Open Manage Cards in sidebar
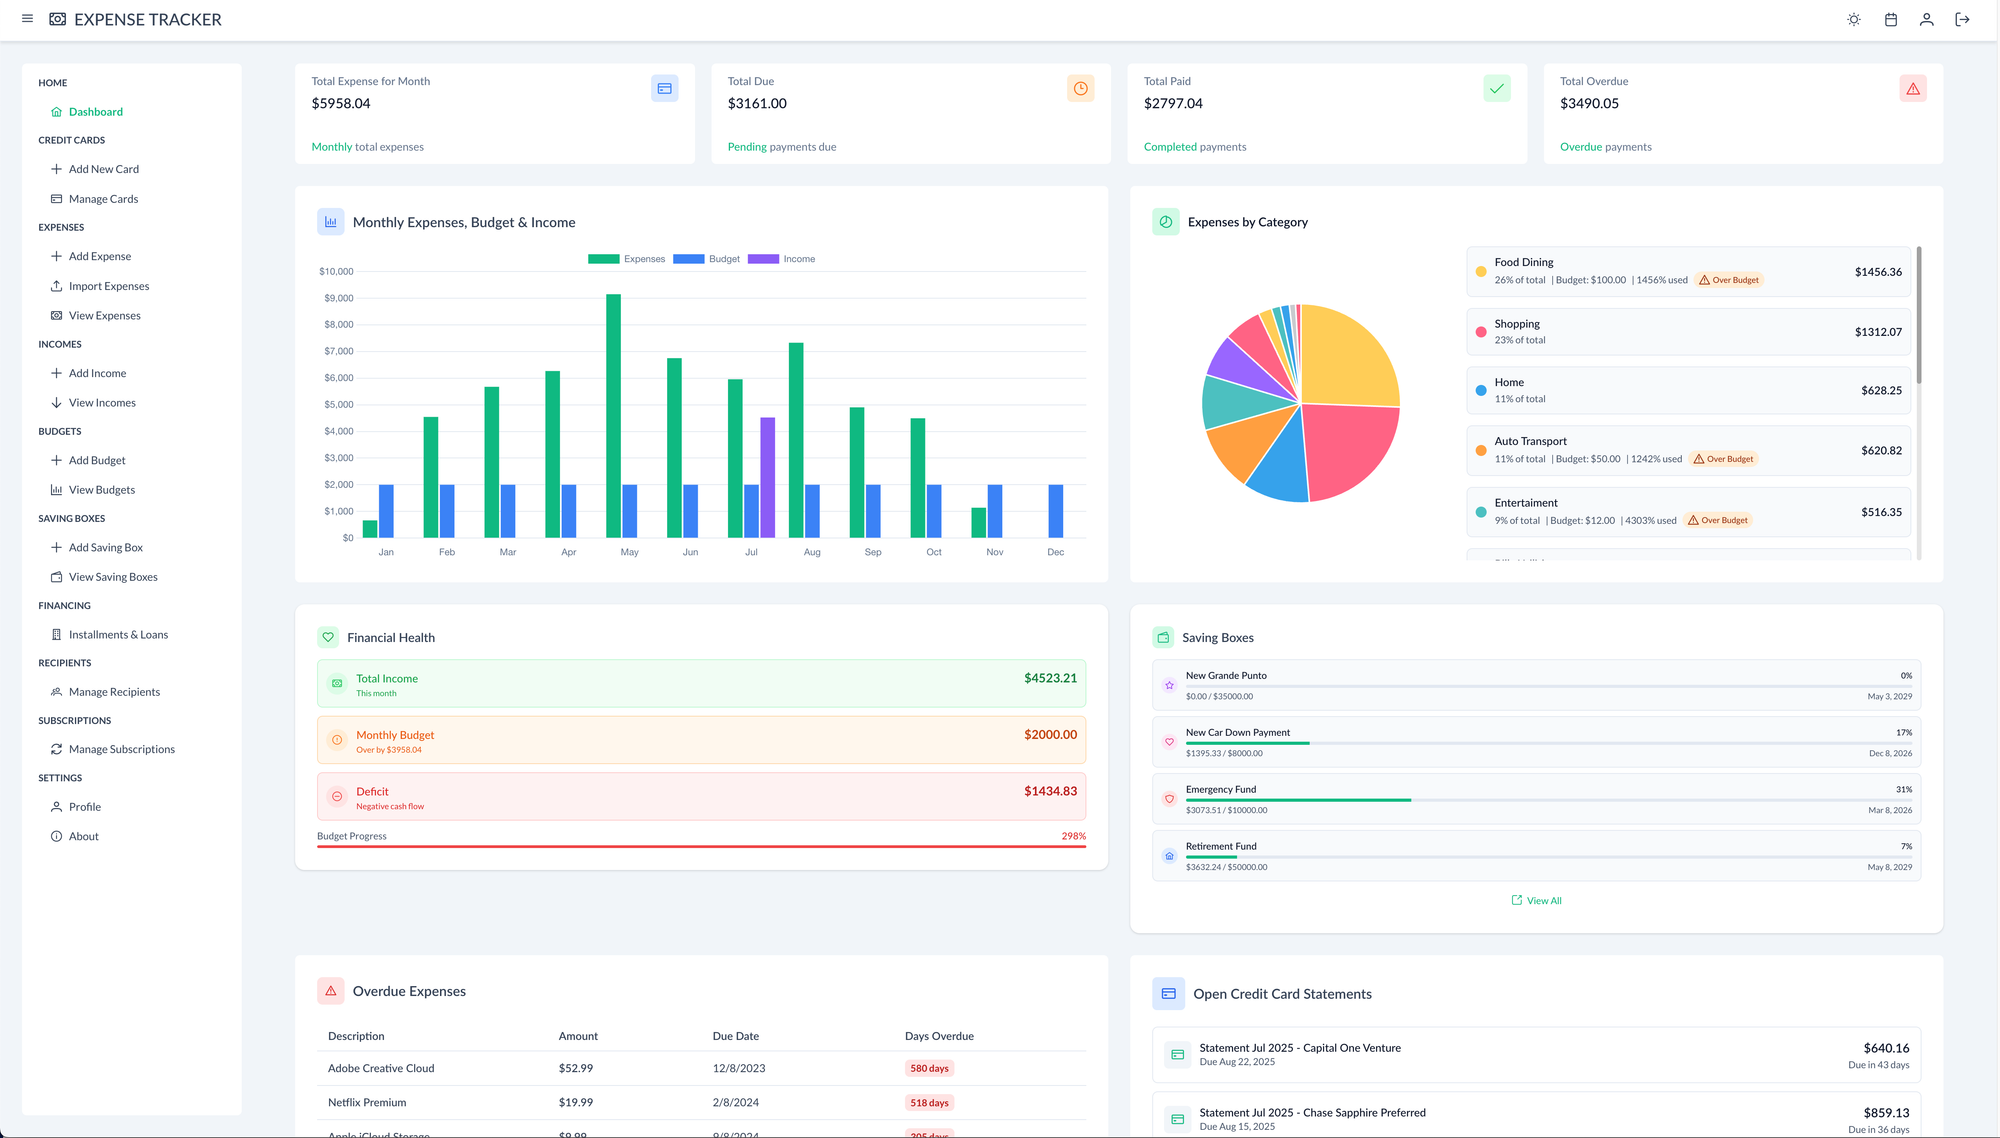This screenshot has height=1138, width=2000. [x=103, y=199]
